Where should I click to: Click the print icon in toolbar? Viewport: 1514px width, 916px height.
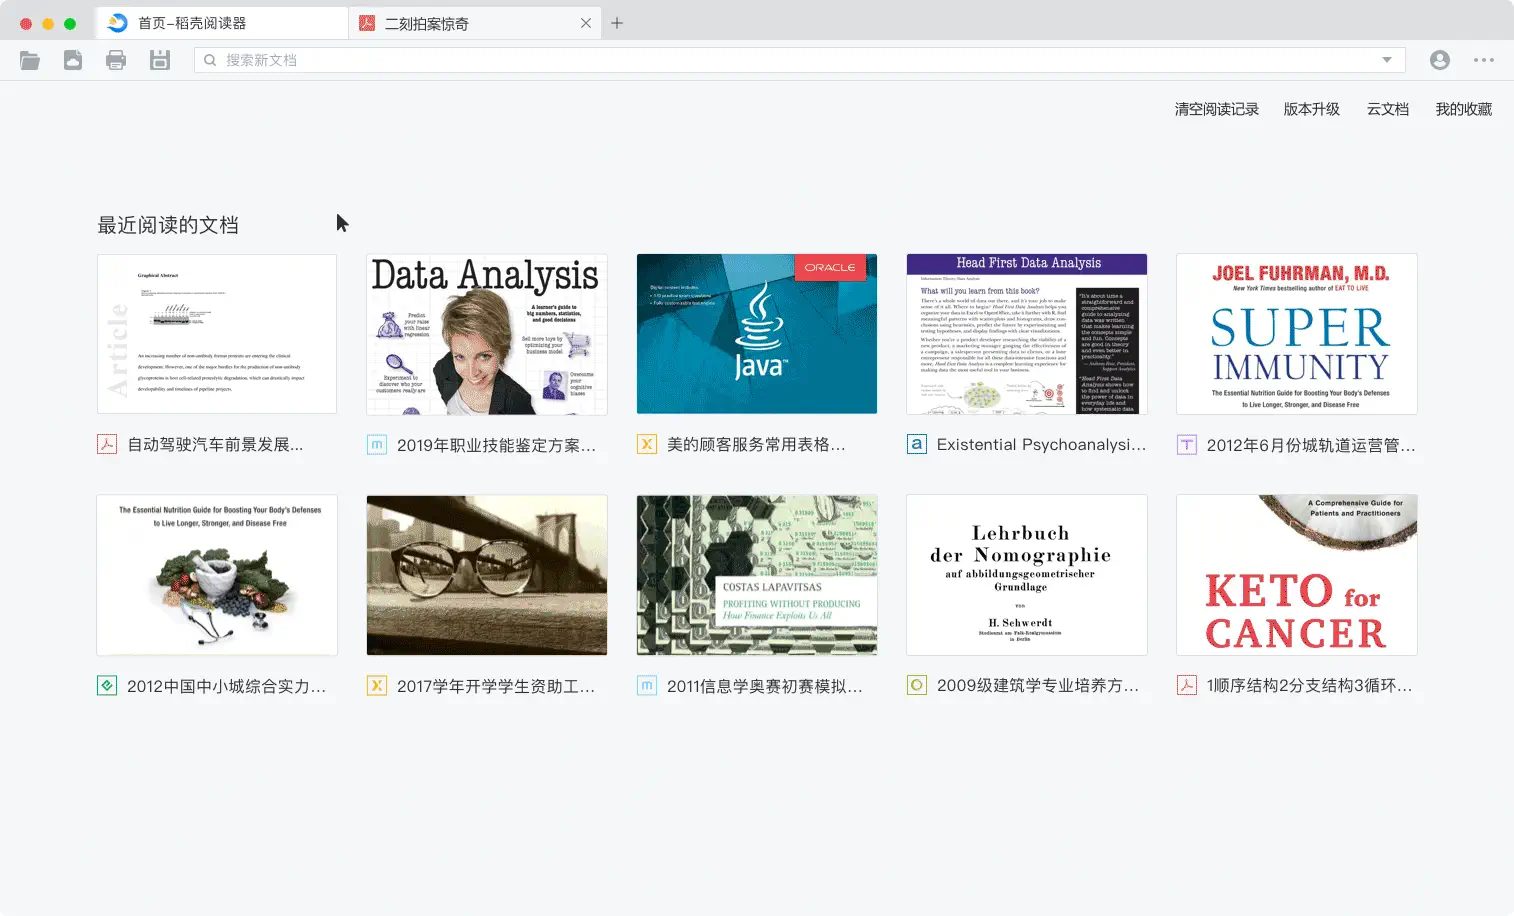point(116,61)
